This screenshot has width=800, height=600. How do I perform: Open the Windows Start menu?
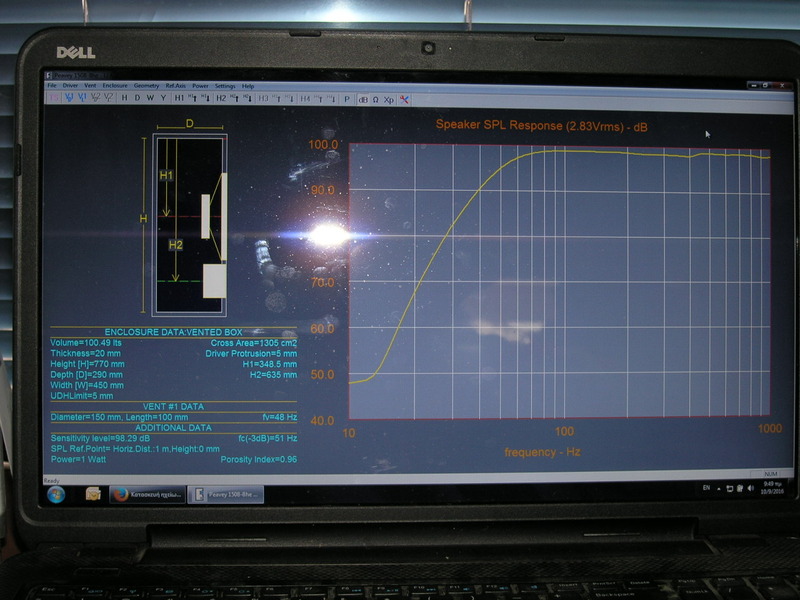pyautogui.click(x=56, y=494)
